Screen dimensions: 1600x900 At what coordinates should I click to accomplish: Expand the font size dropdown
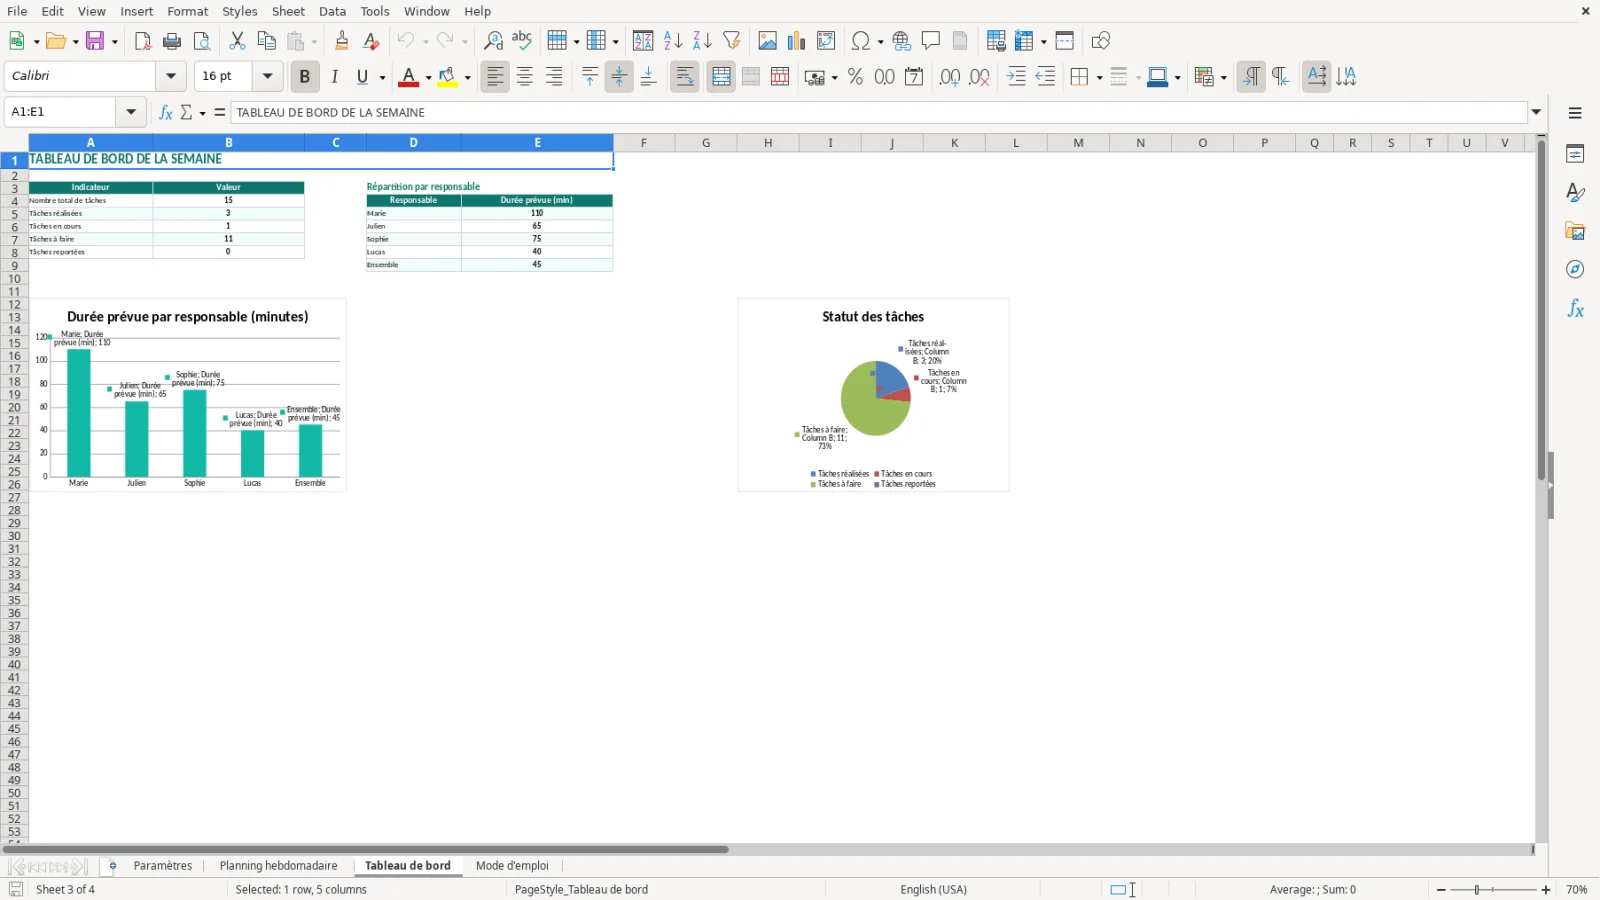[x=267, y=76]
